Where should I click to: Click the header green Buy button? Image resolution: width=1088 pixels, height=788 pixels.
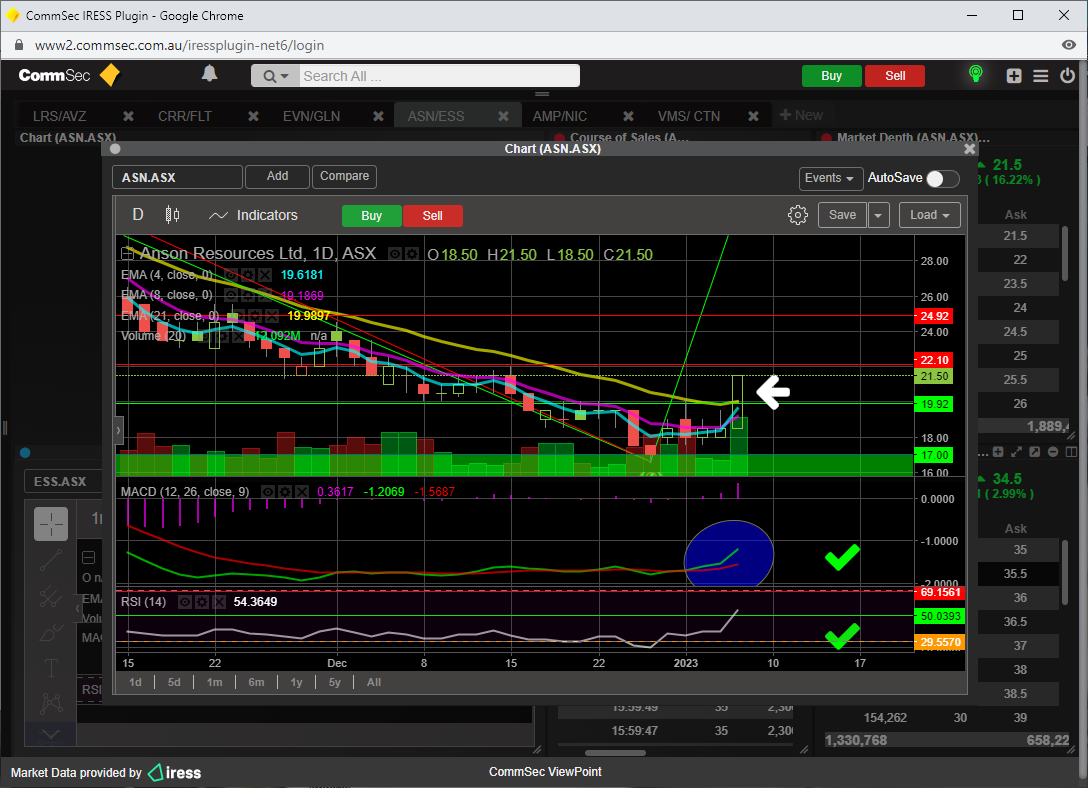831,76
